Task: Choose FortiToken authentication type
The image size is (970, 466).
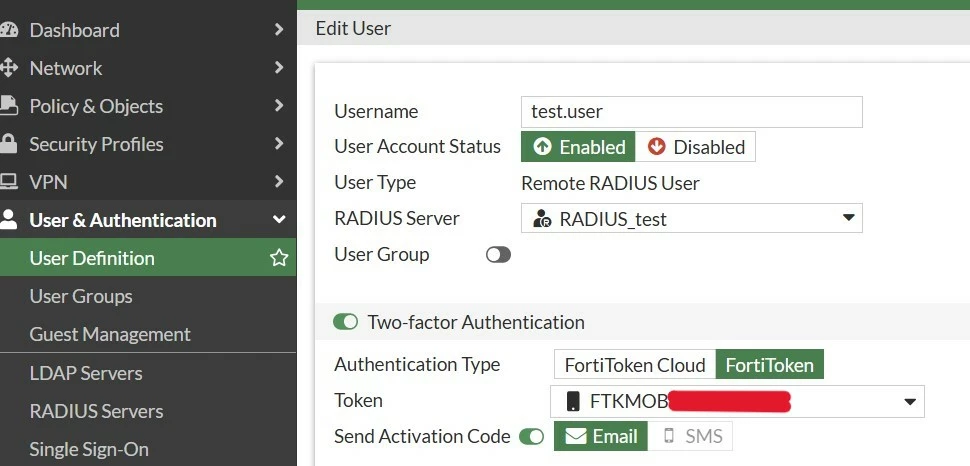Action: coord(770,365)
